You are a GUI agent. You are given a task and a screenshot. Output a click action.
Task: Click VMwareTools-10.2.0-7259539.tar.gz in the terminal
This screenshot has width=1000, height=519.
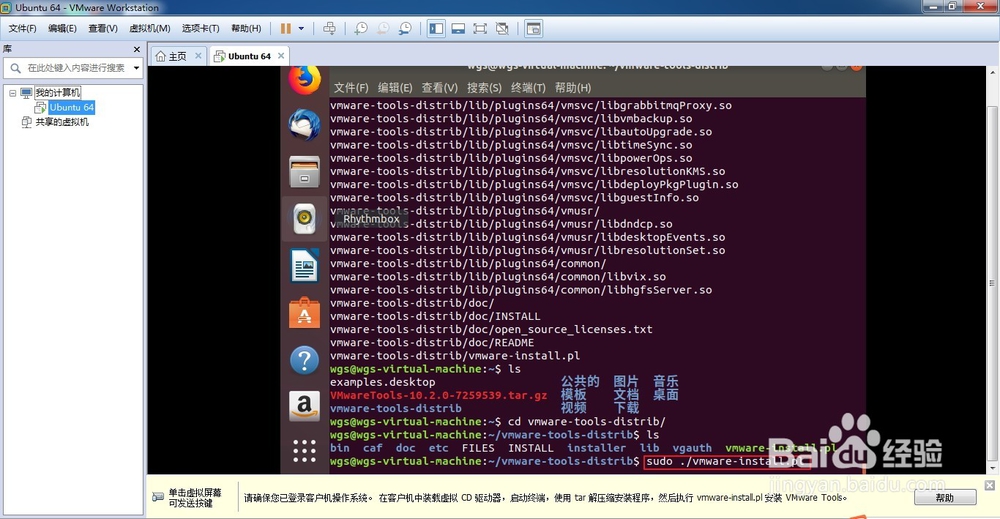coord(438,395)
